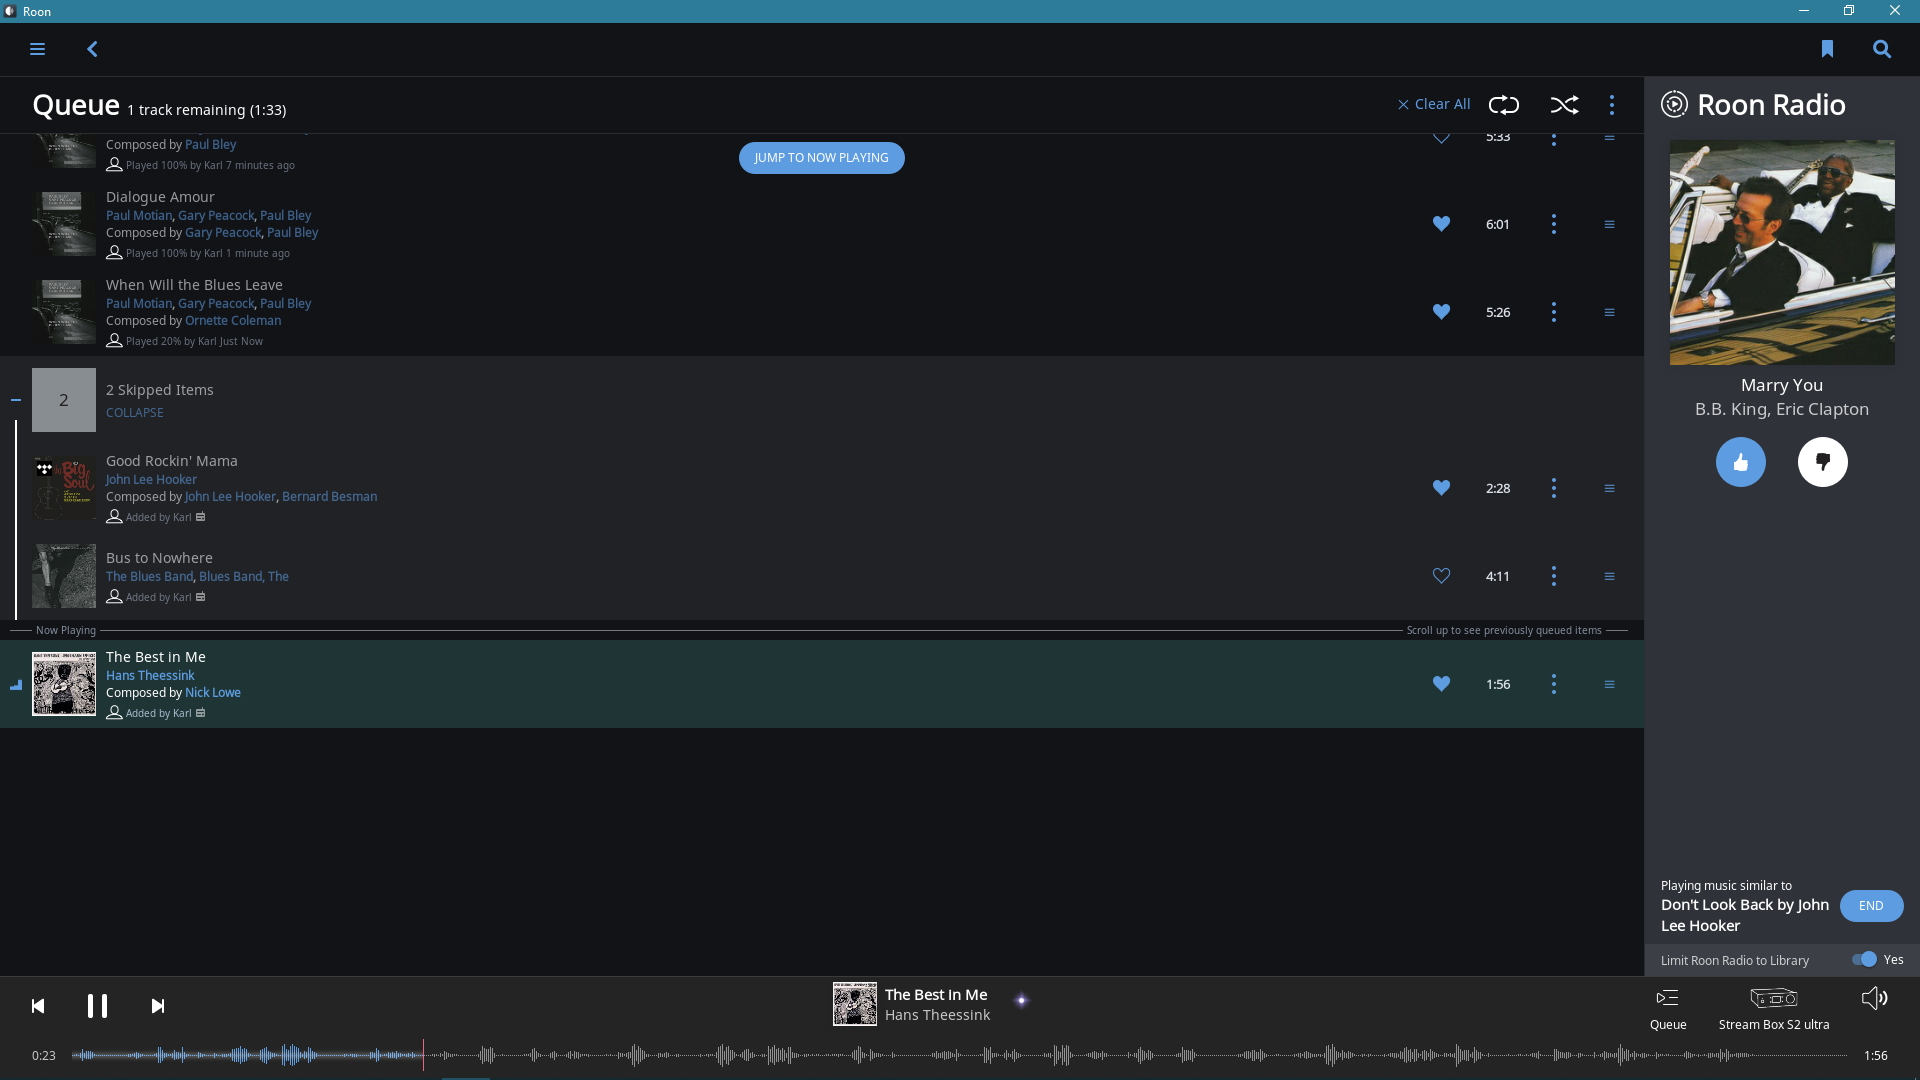Click Jump To Now Playing button
The image size is (1920, 1080).
click(822, 158)
